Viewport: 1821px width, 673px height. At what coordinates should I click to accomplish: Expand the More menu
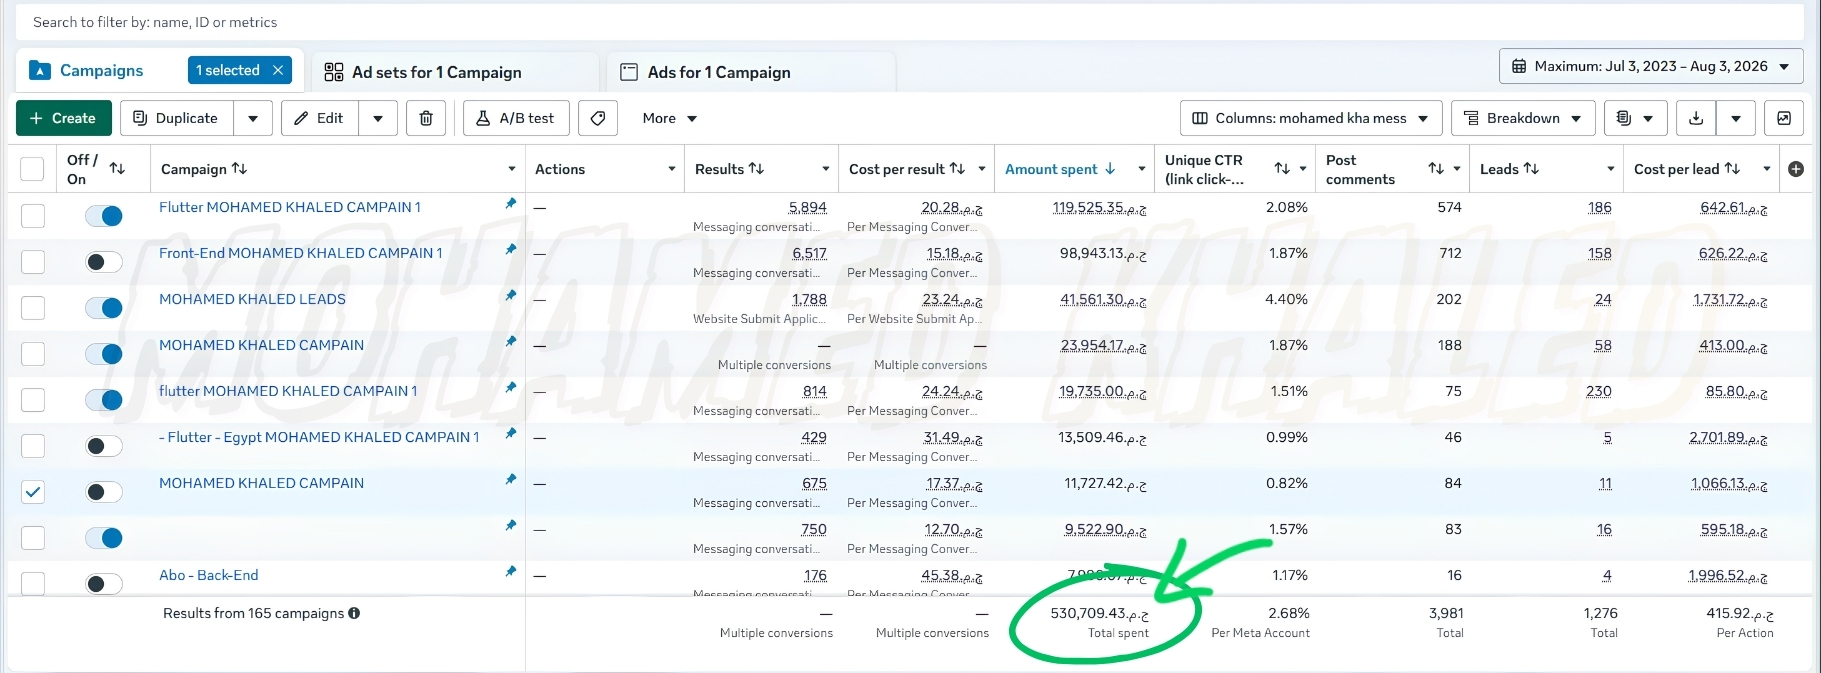(x=669, y=118)
